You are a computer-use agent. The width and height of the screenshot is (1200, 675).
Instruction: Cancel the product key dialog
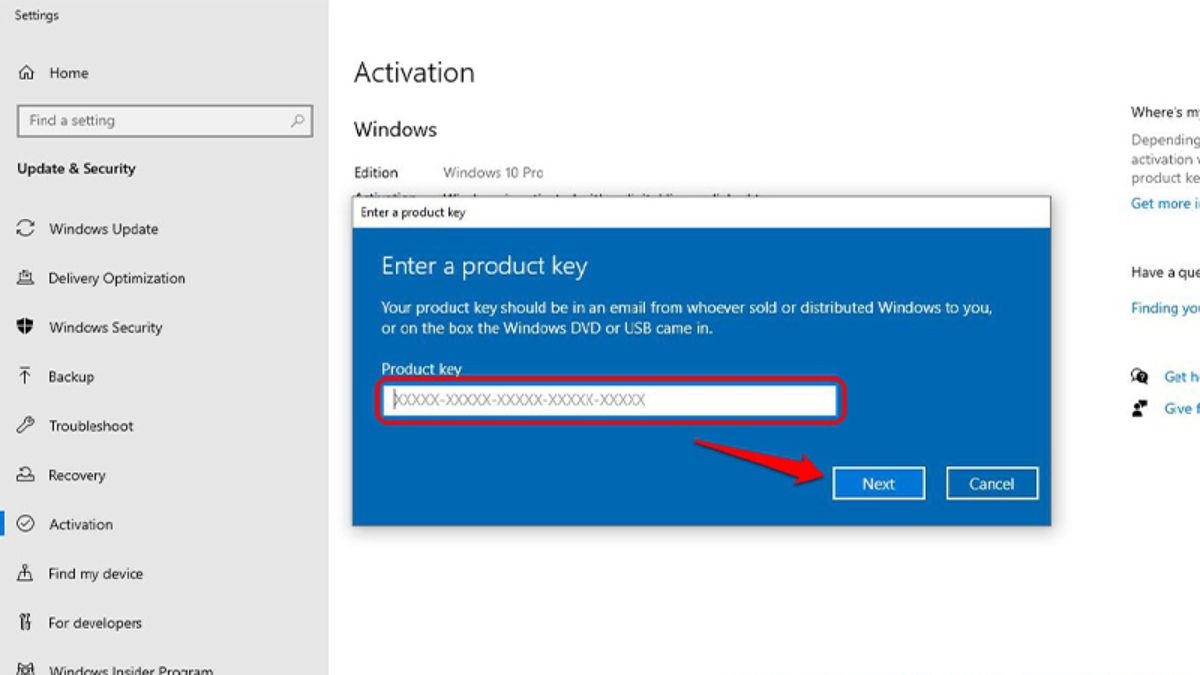tap(991, 483)
